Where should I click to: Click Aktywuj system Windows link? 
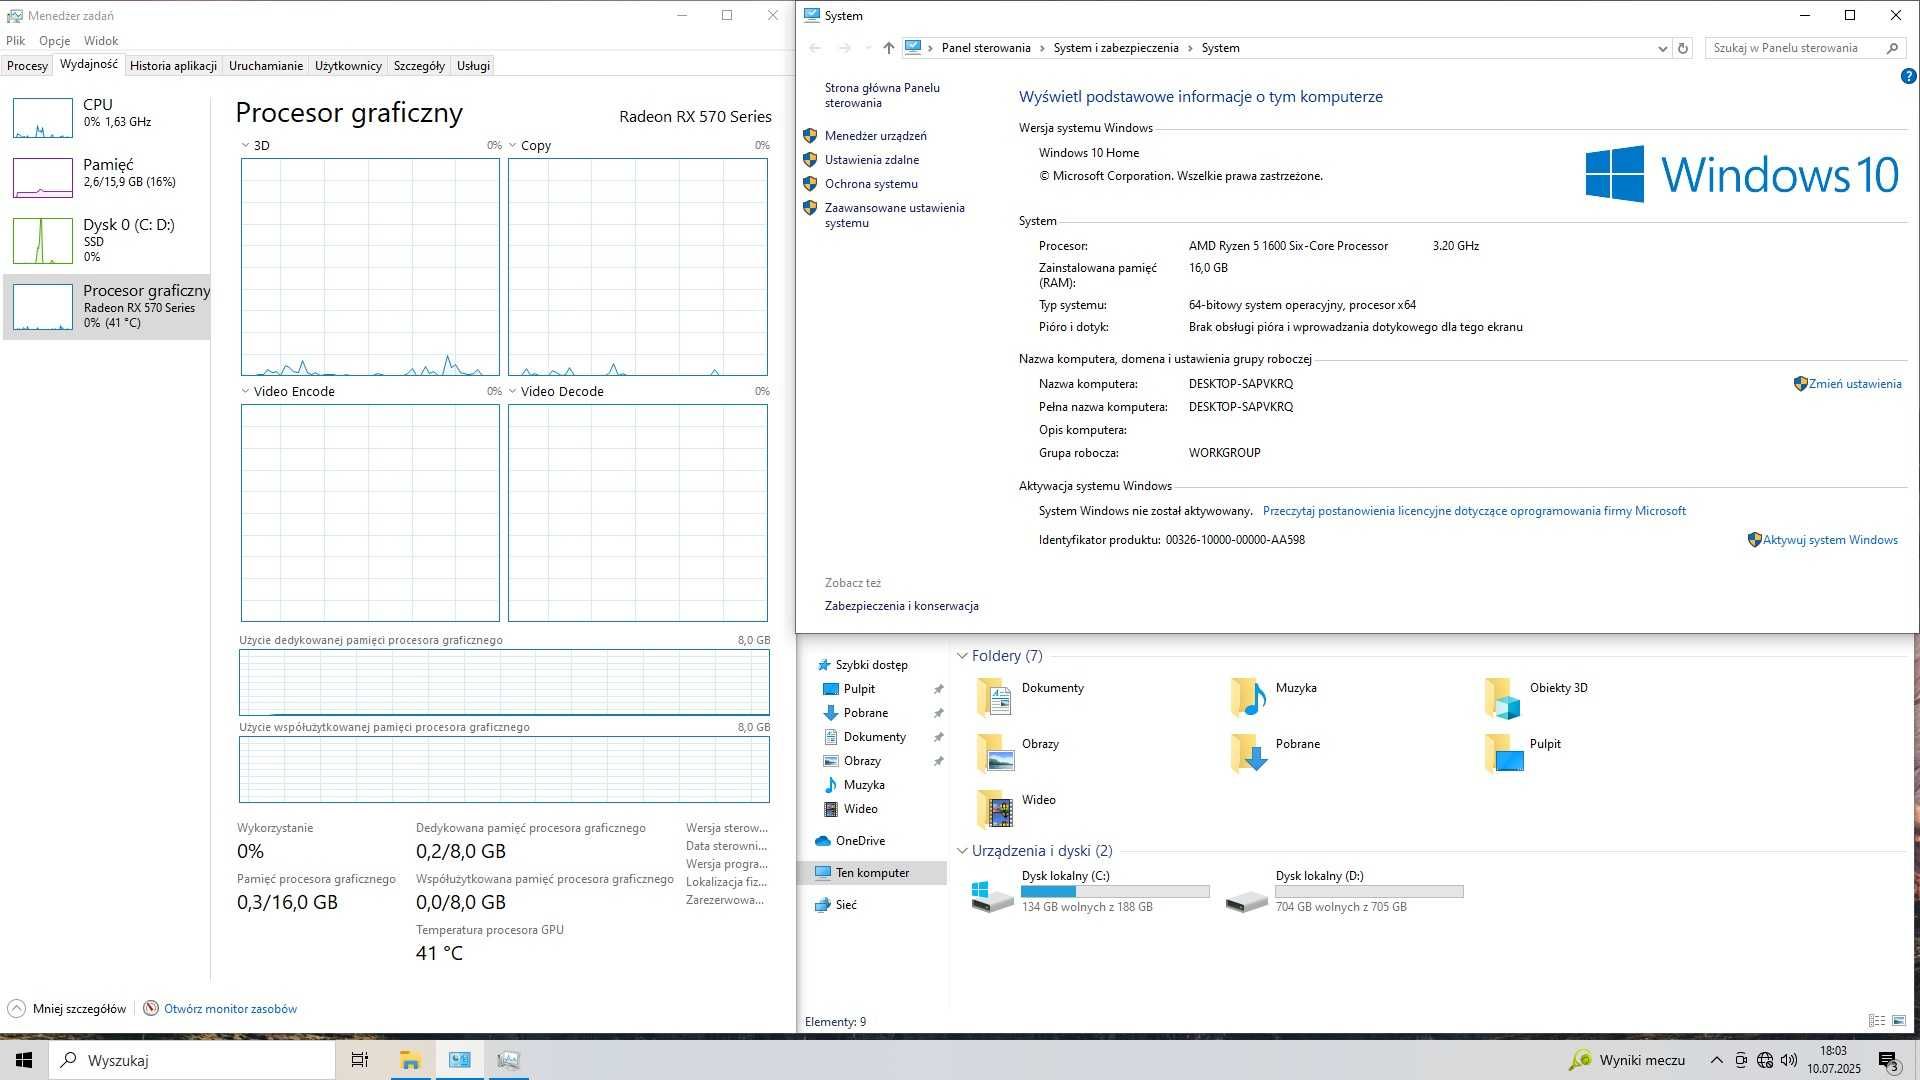pyautogui.click(x=1829, y=540)
